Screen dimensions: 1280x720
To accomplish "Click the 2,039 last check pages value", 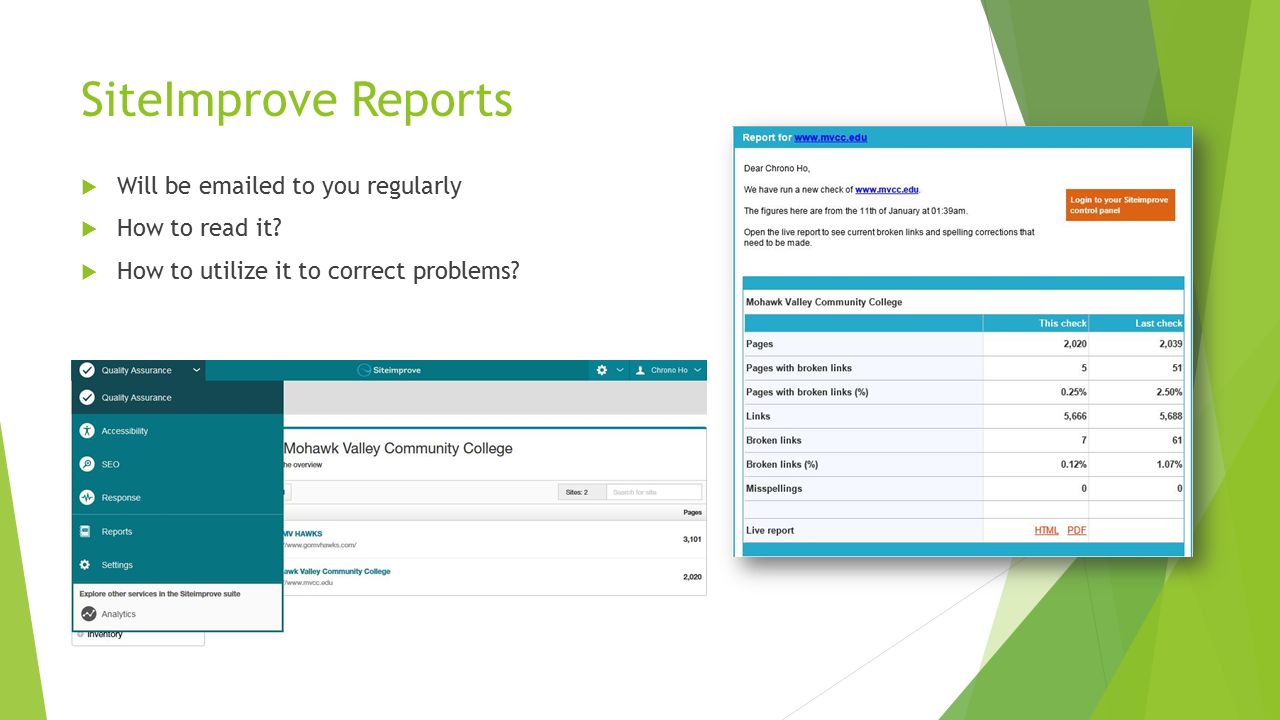I will (x=1170, y=344).
